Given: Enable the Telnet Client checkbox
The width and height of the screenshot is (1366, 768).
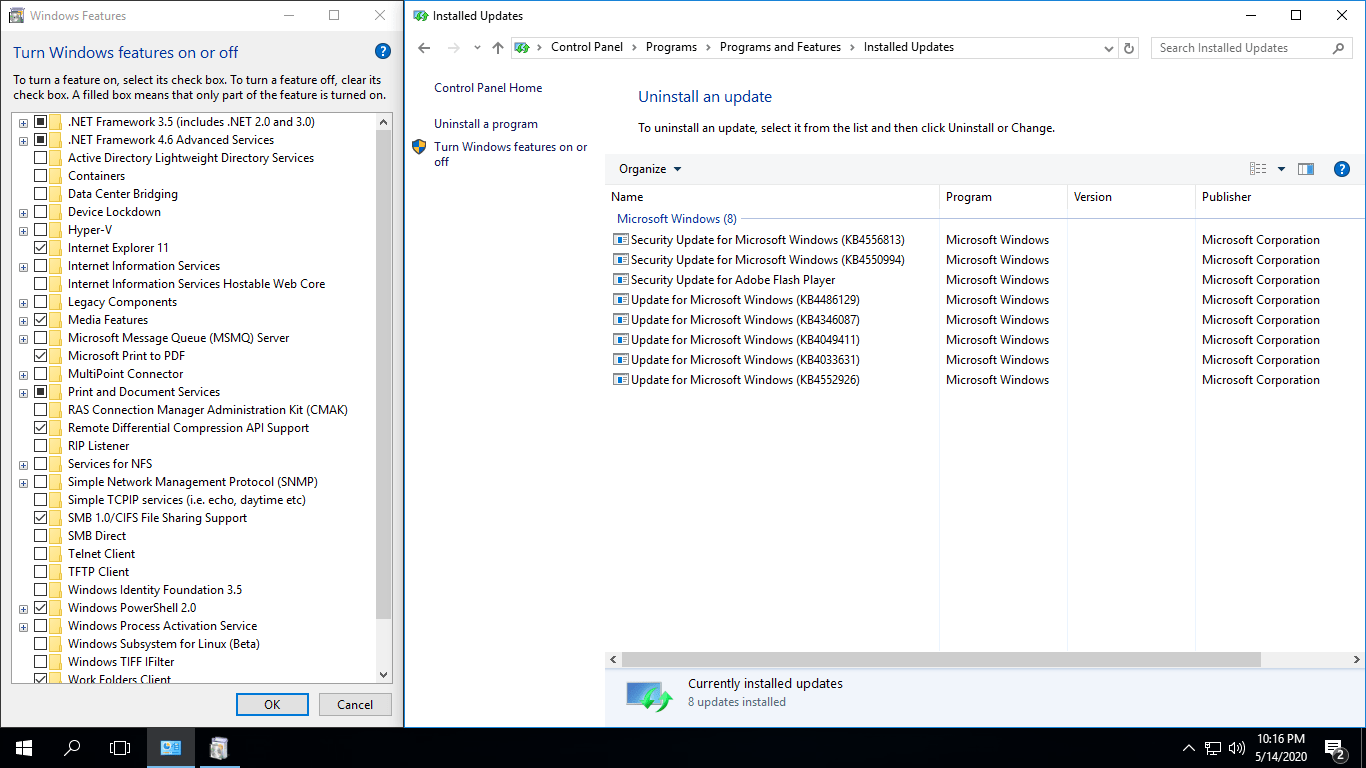Looking at the screenshot, I should tap(40, 554).
